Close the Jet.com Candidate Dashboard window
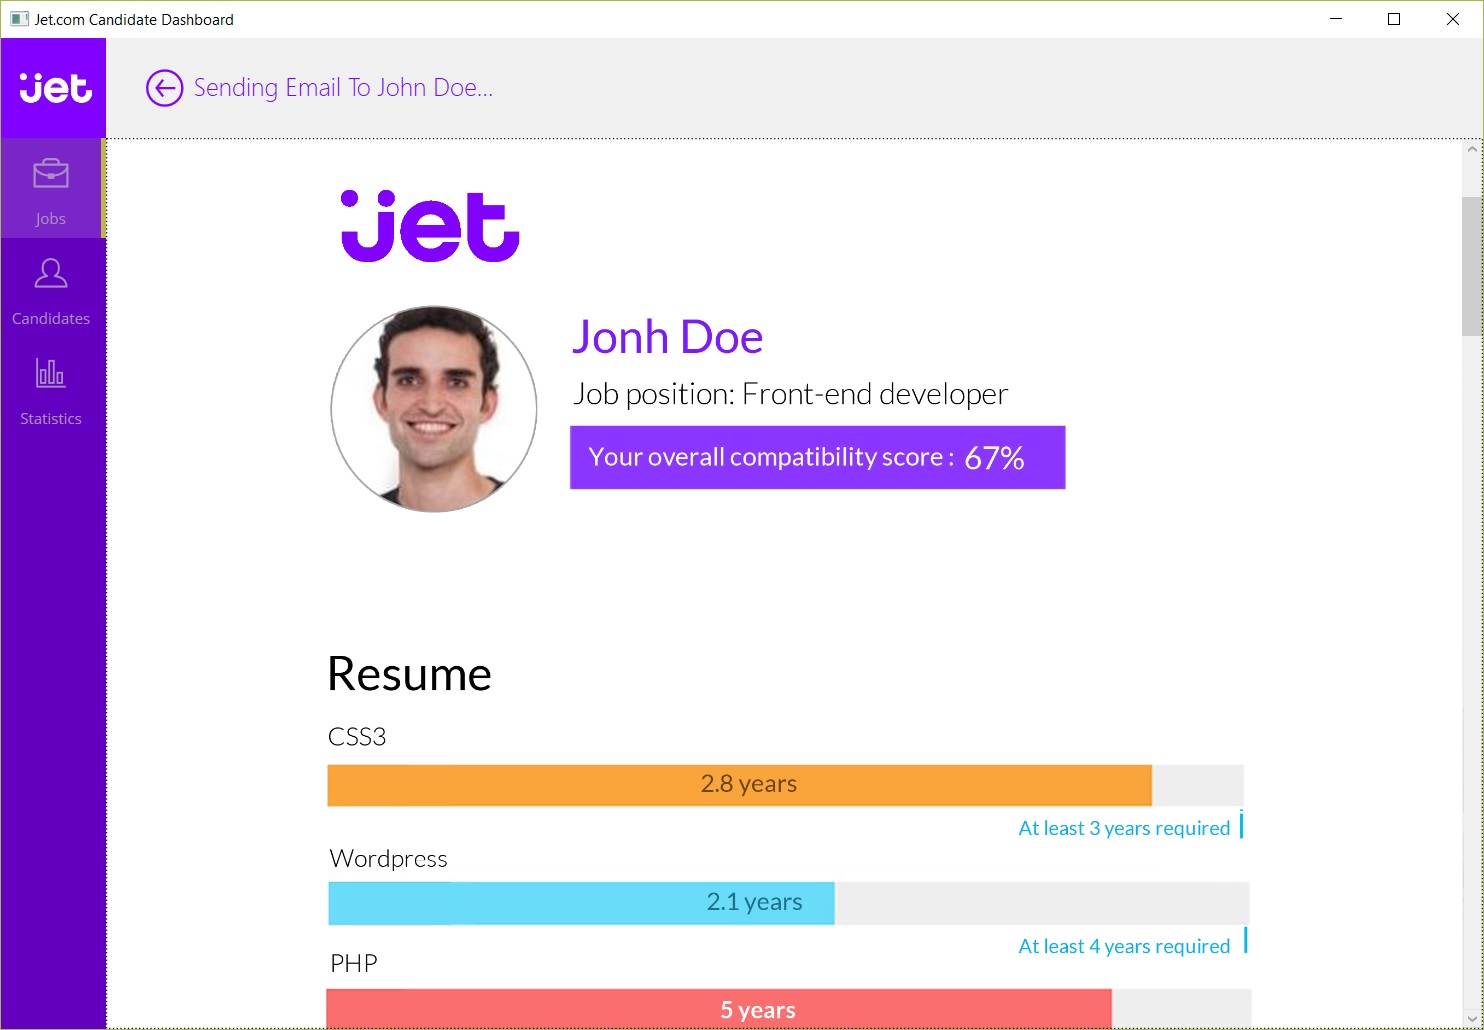1484x1030 pixels. 1453,19
